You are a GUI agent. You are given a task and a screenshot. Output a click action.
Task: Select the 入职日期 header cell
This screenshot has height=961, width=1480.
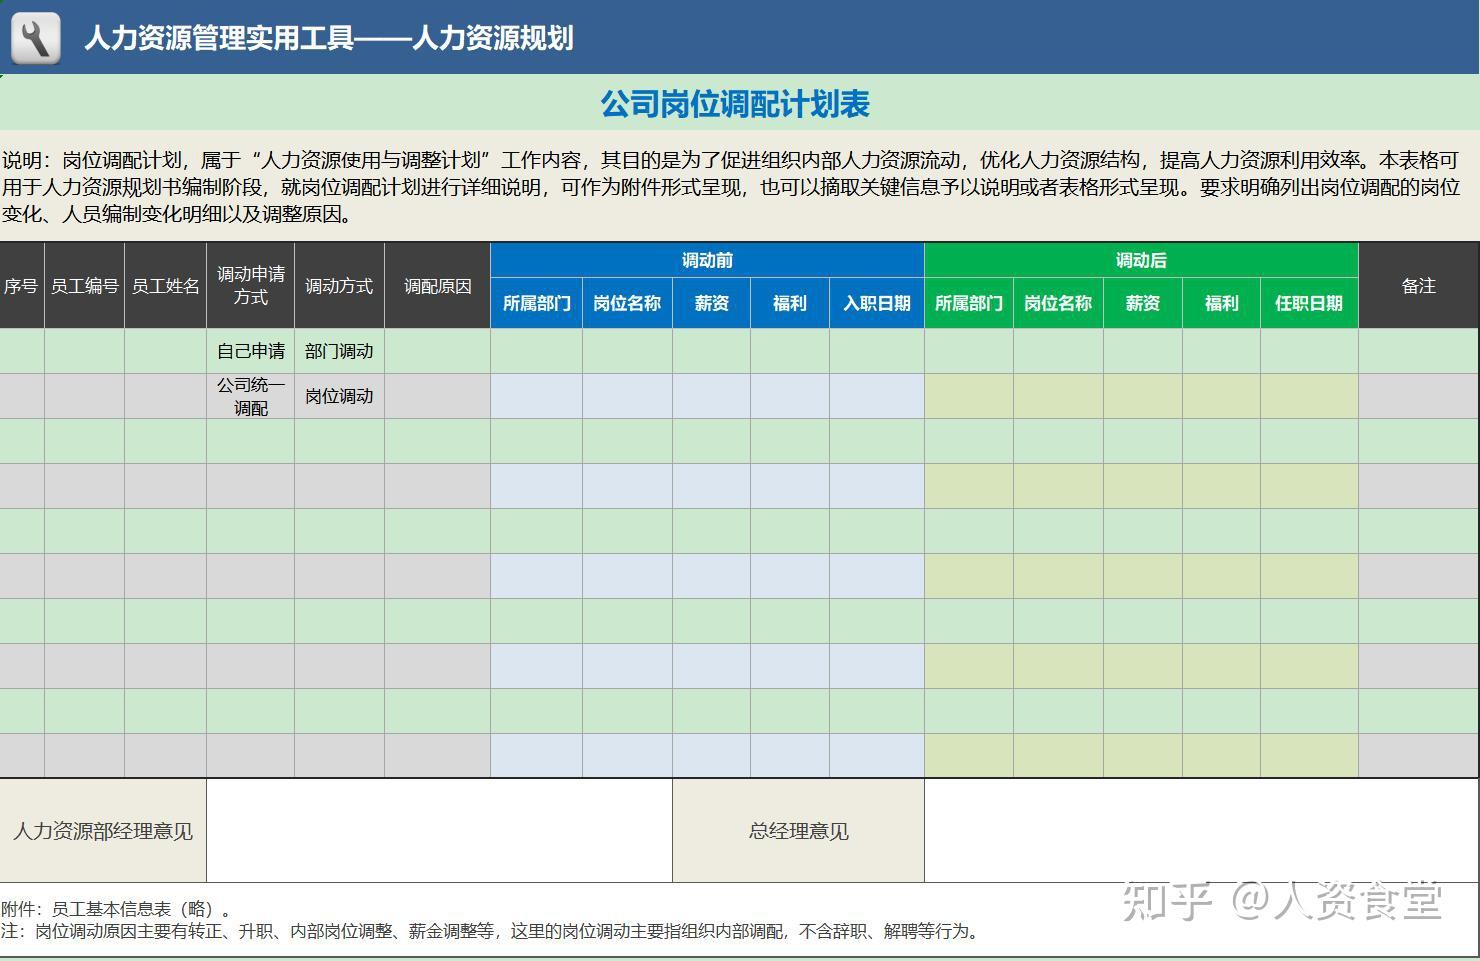pyautogui.click(x=876, y=303)
